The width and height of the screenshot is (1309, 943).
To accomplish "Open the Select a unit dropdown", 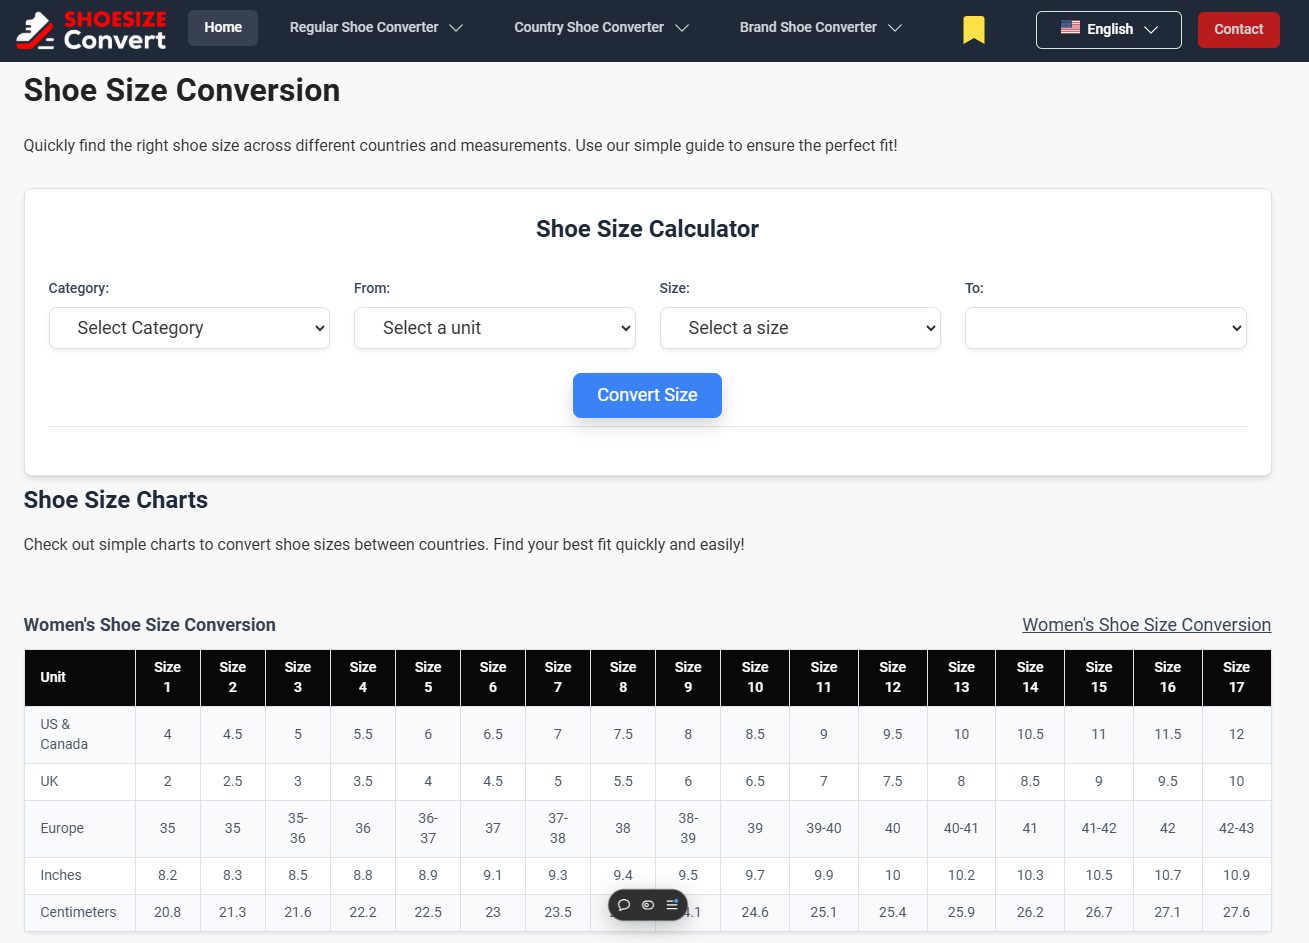I will pos(494,327).
